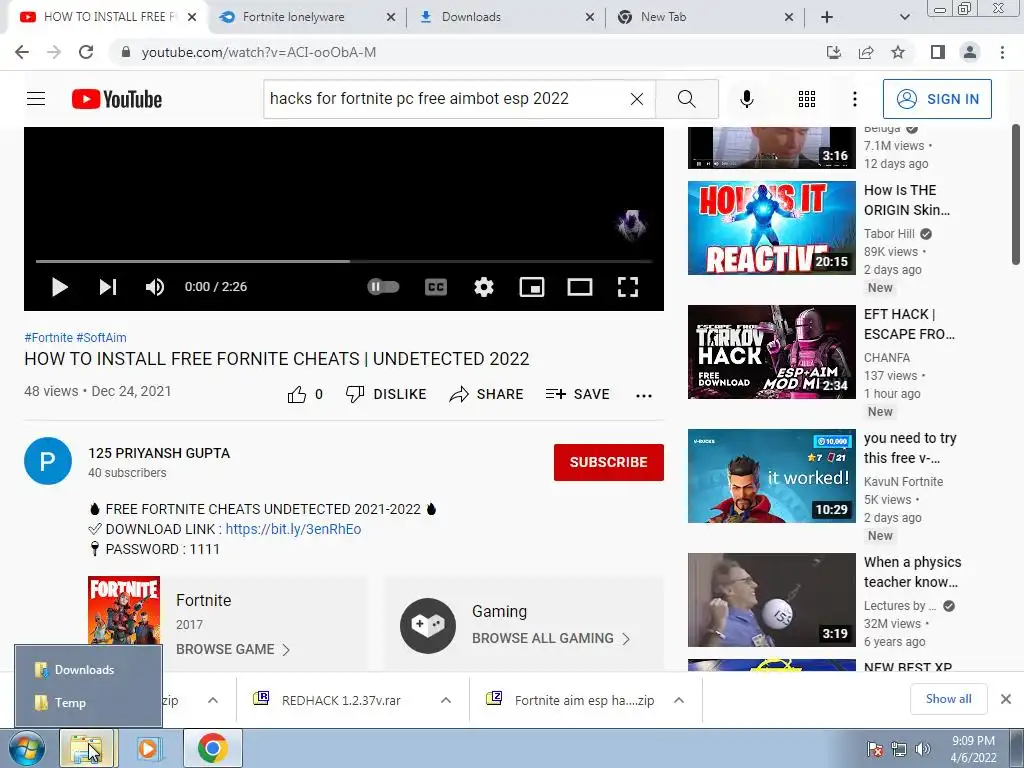Image resolution: width=1024 pixels, height=768 pixels.
Task: Go back with the browser back arrow
Action: tap(22, 52)
